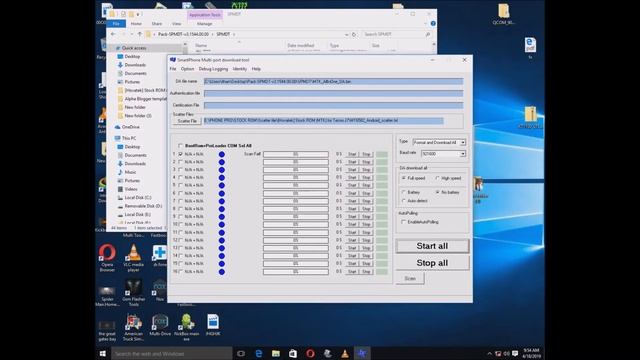640x360 pixels.
Task: Check BootRom+PreLoader COM Sel All
Action: [x=180, y=146]
